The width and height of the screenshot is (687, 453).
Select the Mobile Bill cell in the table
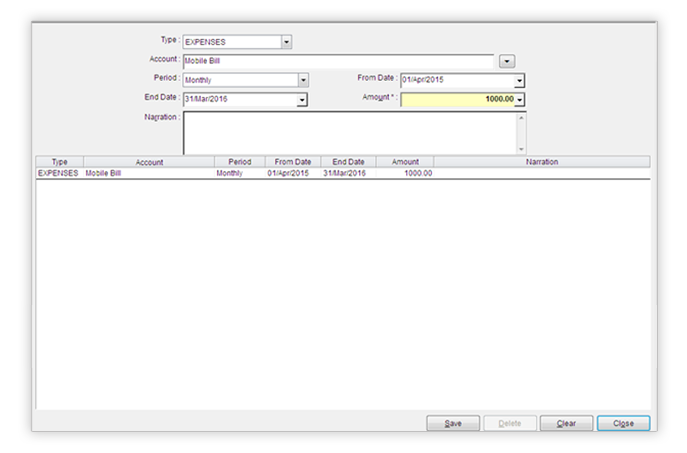[x=149, y=173]
